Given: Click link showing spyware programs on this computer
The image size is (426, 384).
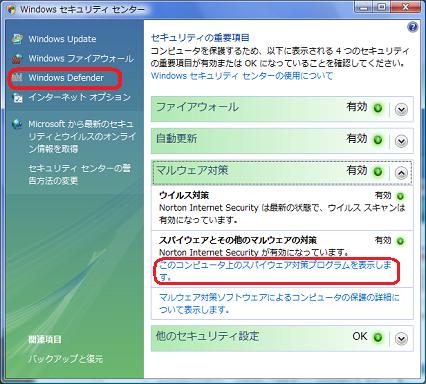Looking at the screenshot, I should pyautogui.click(x=275, y=271).
